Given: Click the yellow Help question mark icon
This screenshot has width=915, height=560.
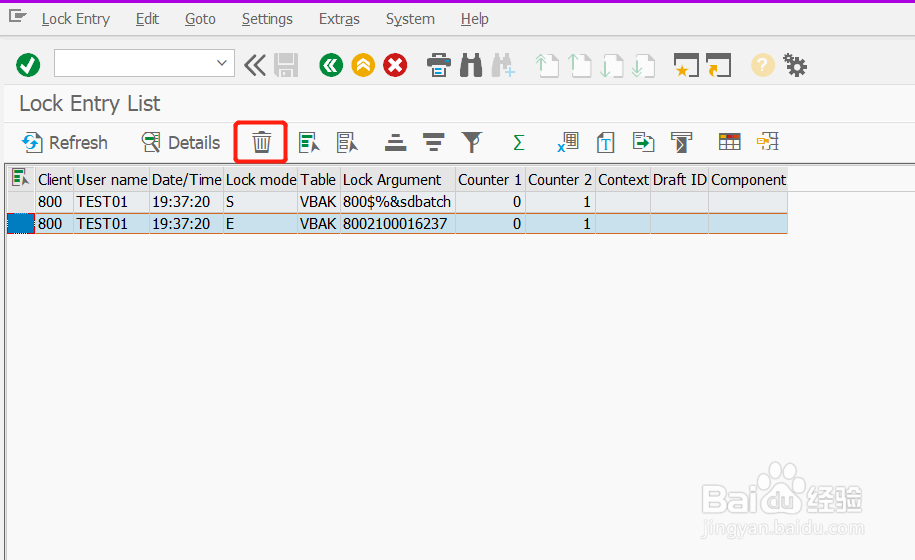Looking at the screenshot, I should [x=763, y=65].
